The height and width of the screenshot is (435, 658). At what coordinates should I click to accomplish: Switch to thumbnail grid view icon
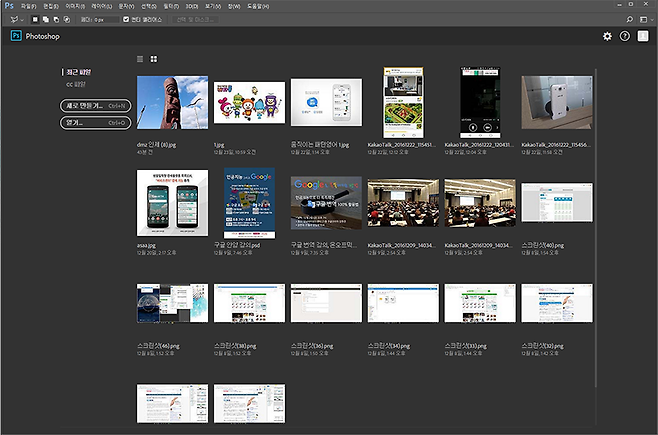[x=153, y=59]
